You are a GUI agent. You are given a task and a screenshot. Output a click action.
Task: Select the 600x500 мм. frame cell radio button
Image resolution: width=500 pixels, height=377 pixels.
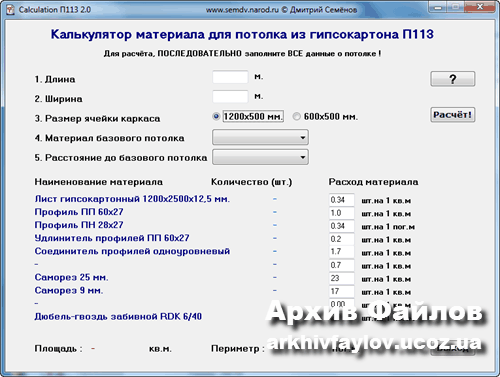(x=296, y=116)
